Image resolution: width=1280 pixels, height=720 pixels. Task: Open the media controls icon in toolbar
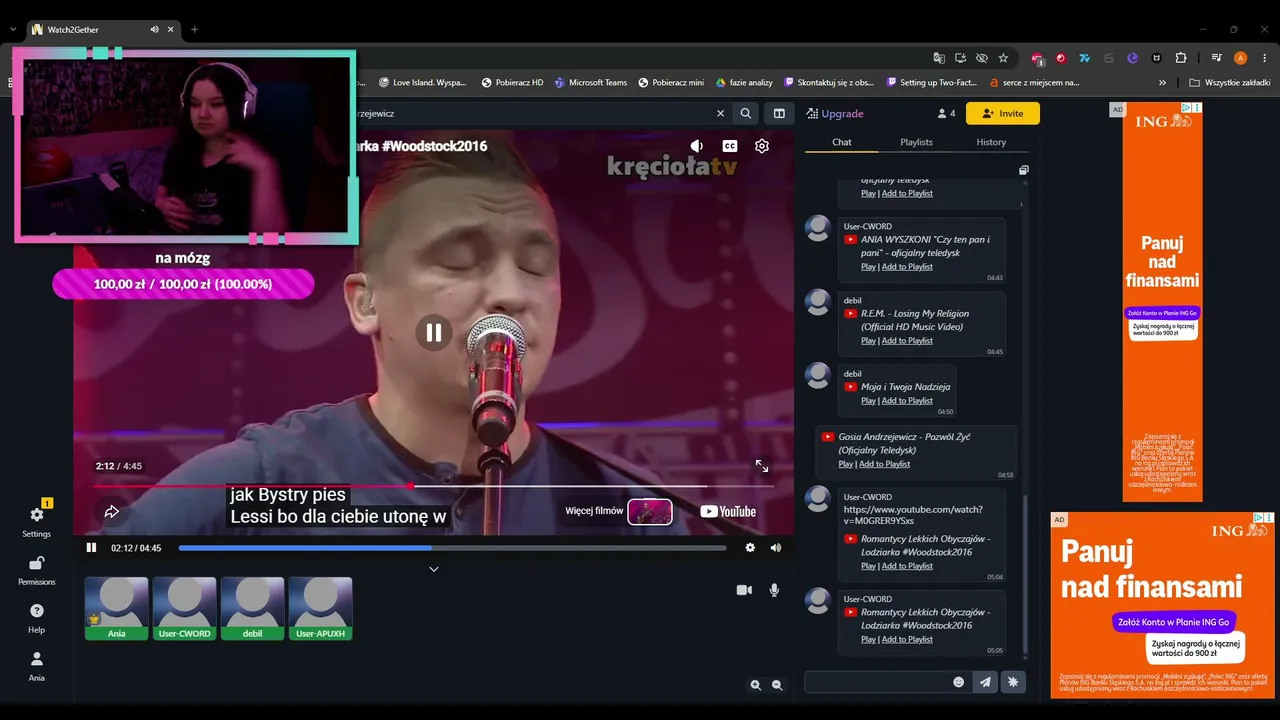(x=1216, y=58)
